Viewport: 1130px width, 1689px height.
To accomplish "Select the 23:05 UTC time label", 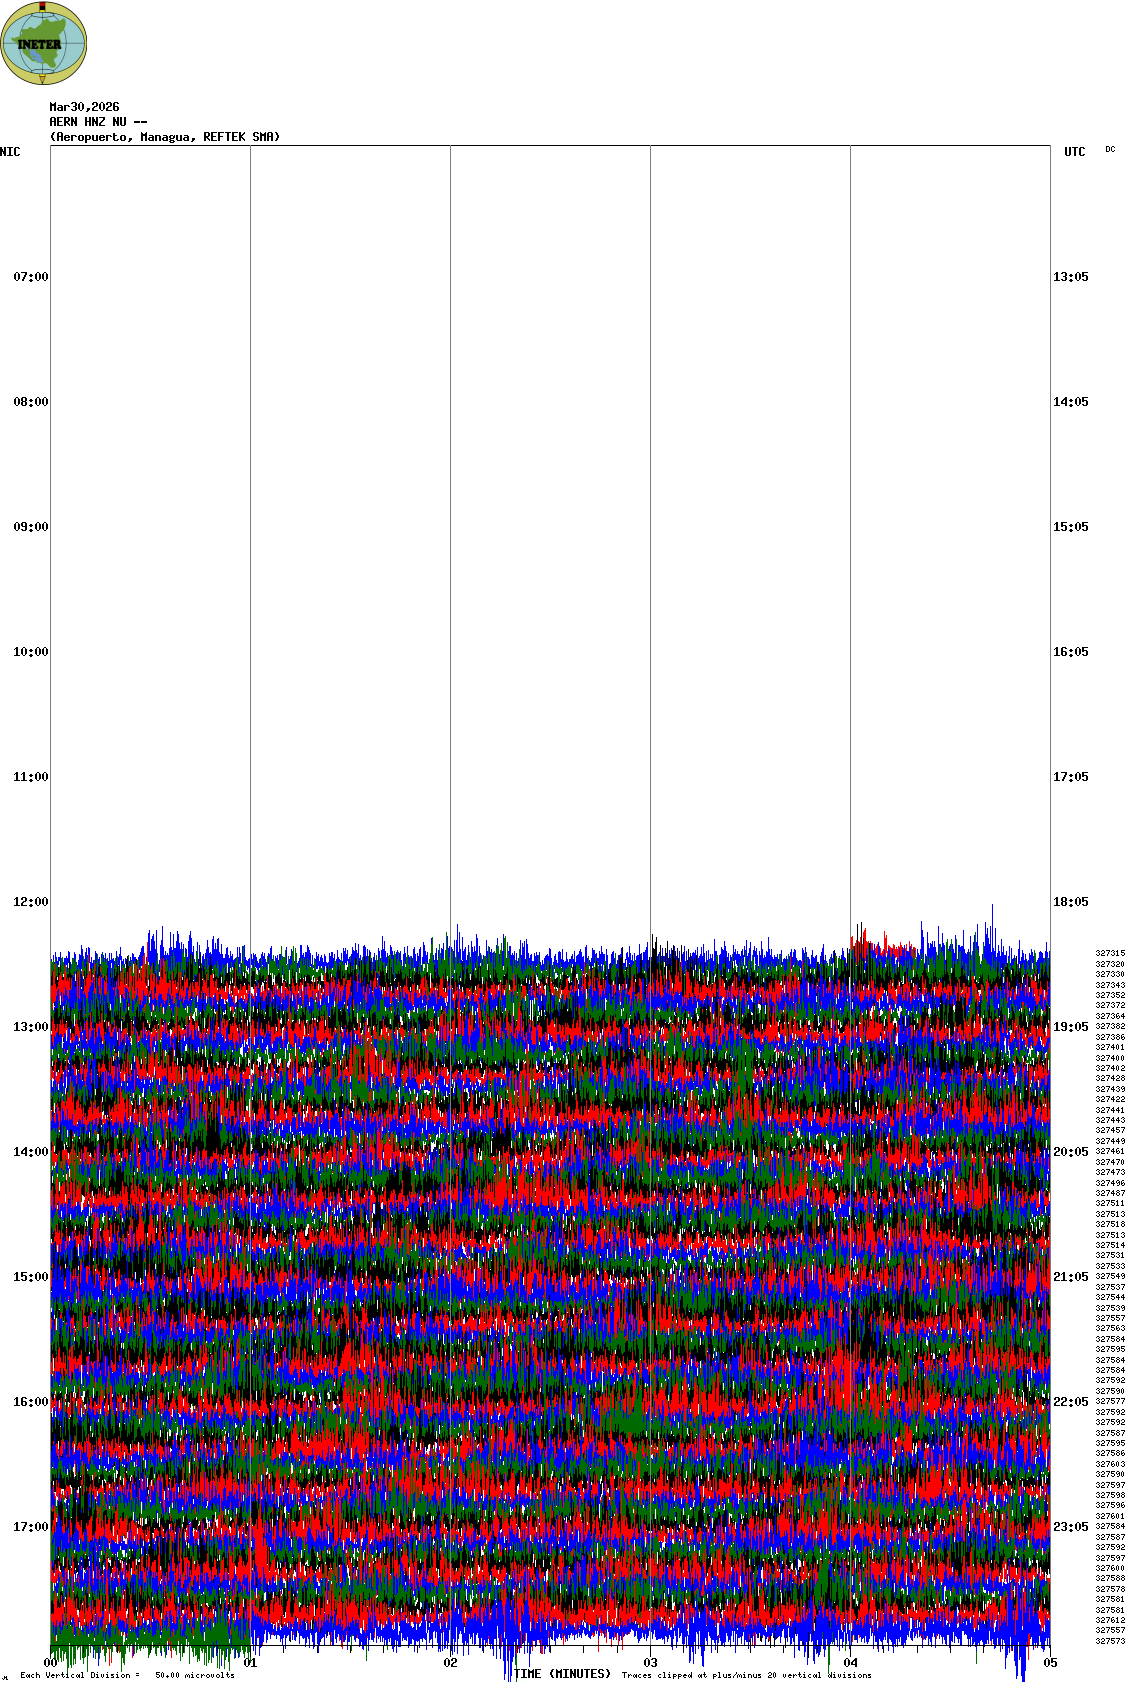I will (x=1070, y=1527).
